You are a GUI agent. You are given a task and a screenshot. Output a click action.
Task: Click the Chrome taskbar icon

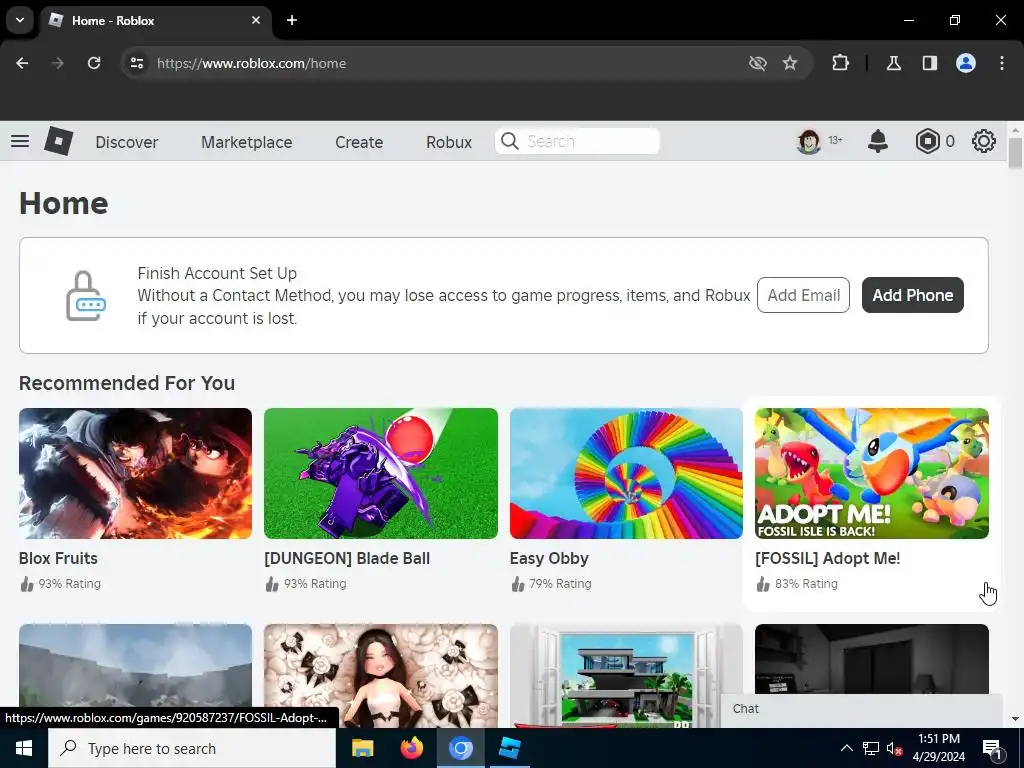tap(460, 748)
